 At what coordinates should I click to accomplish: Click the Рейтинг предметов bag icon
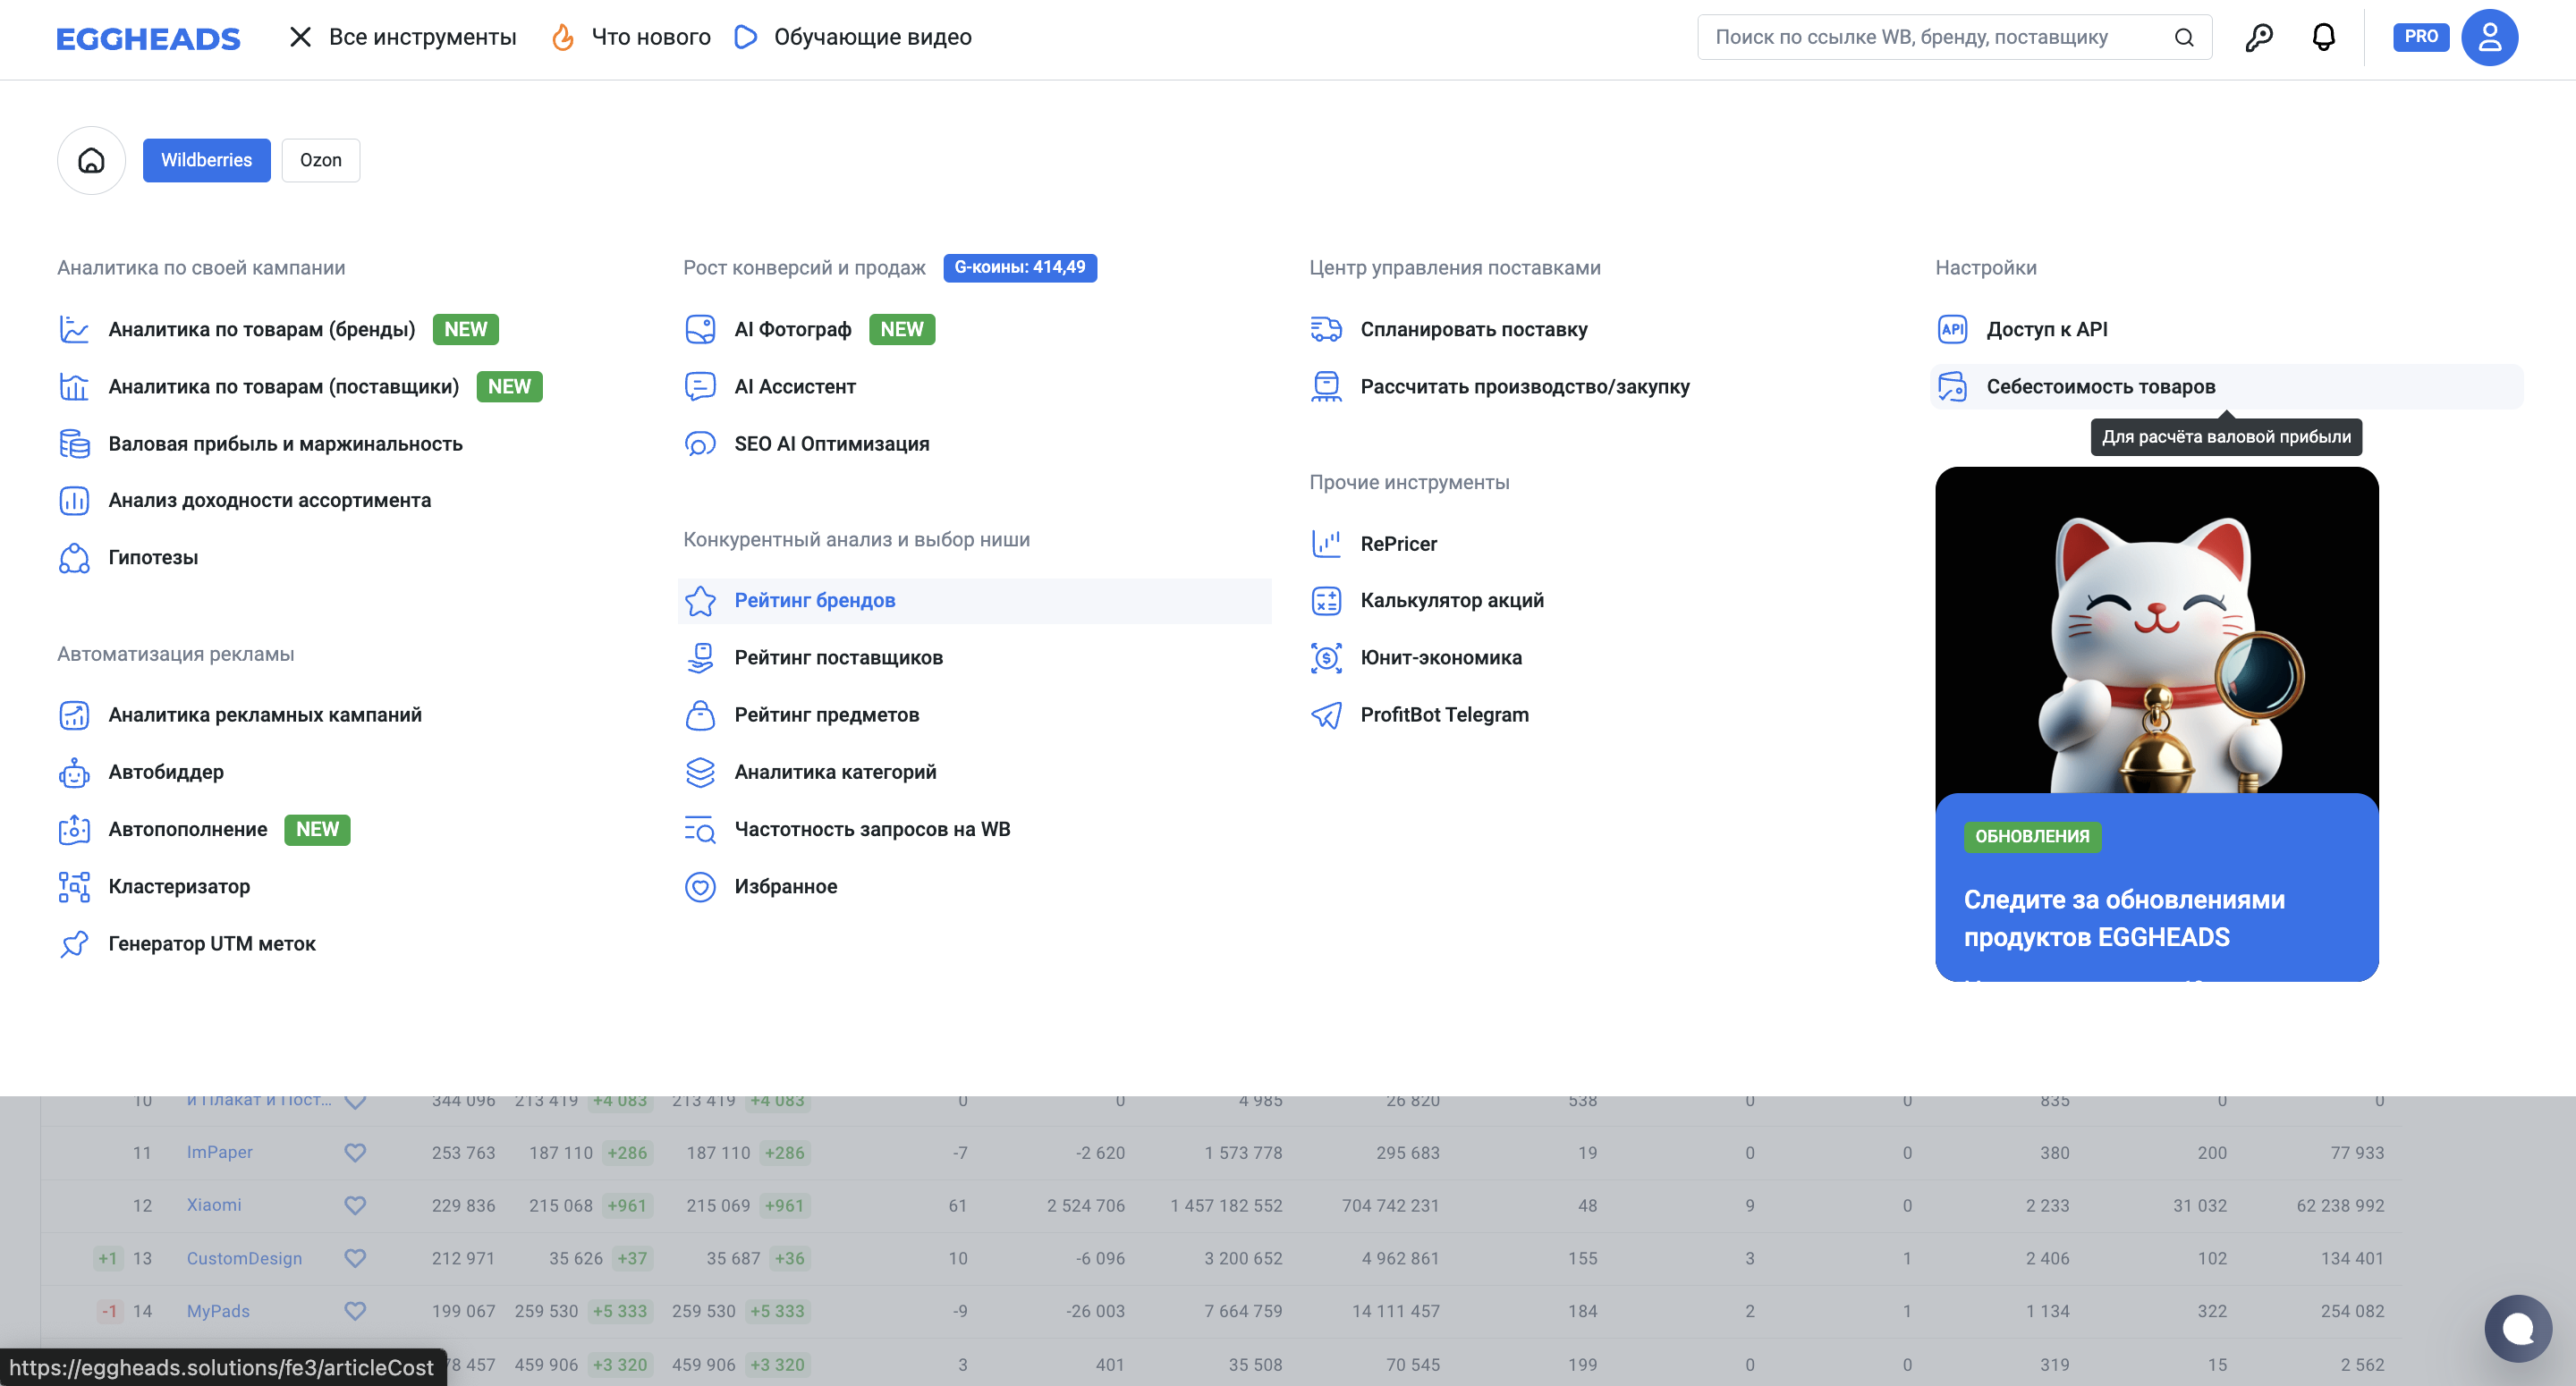coord(700,715)
